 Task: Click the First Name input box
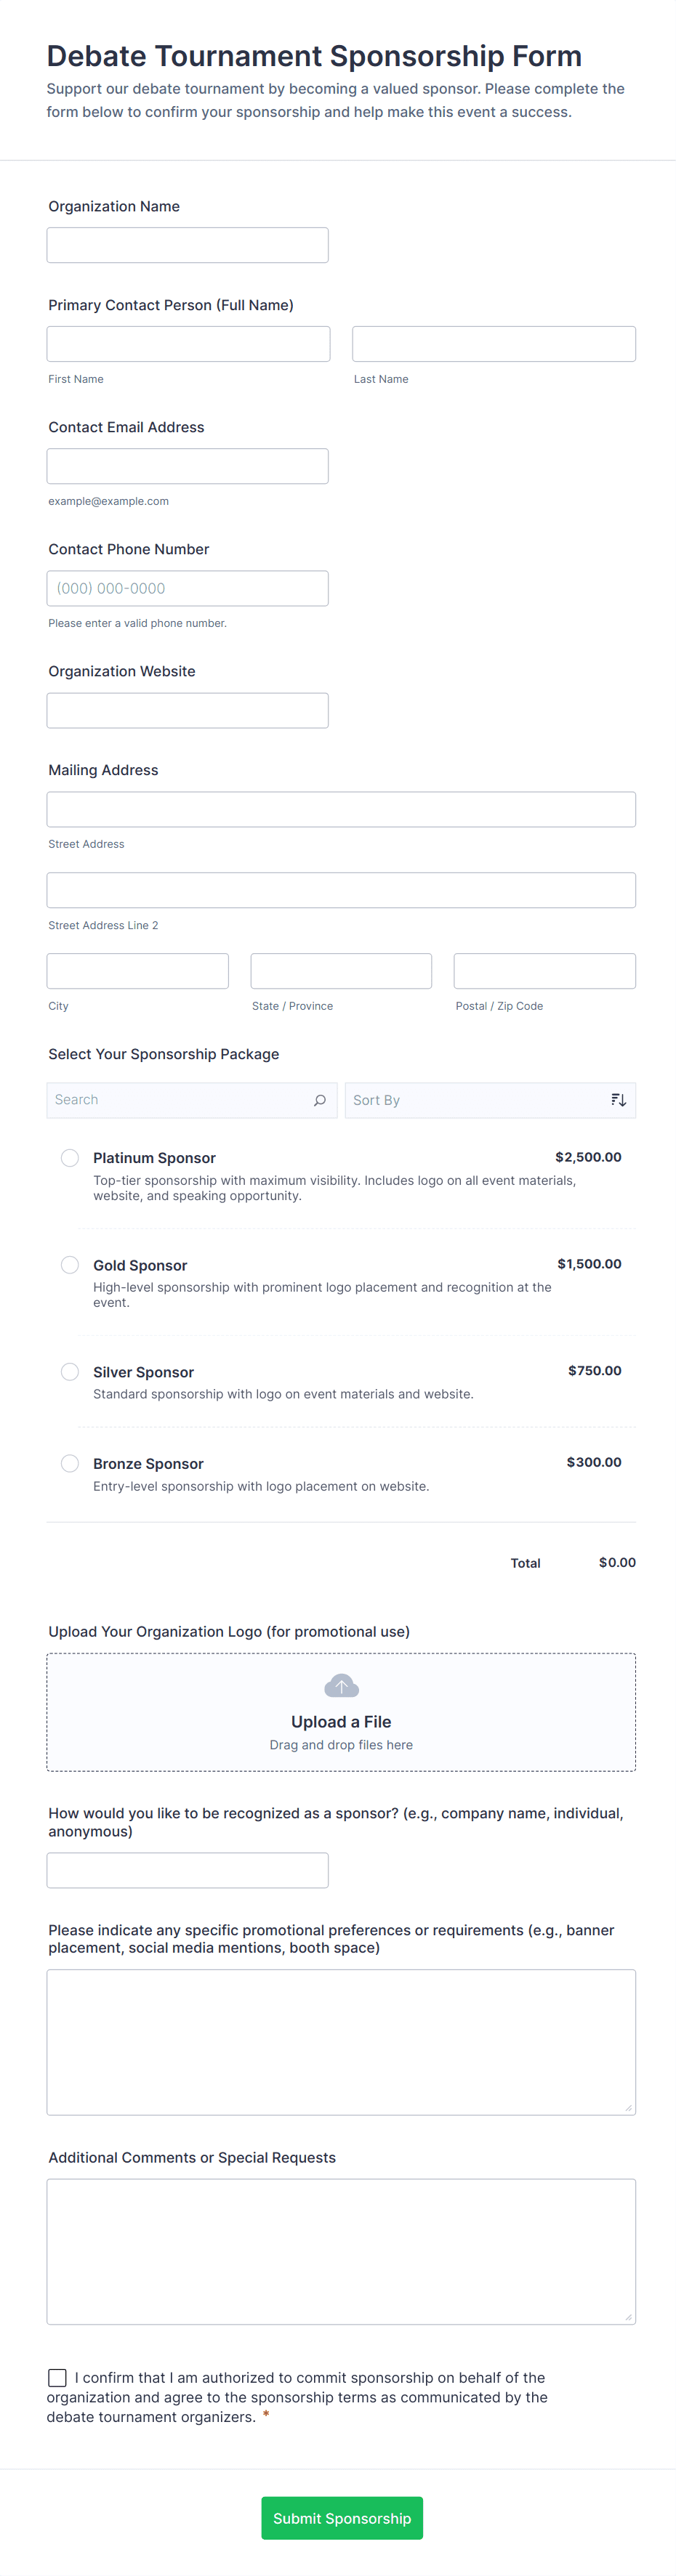[188, 344]
